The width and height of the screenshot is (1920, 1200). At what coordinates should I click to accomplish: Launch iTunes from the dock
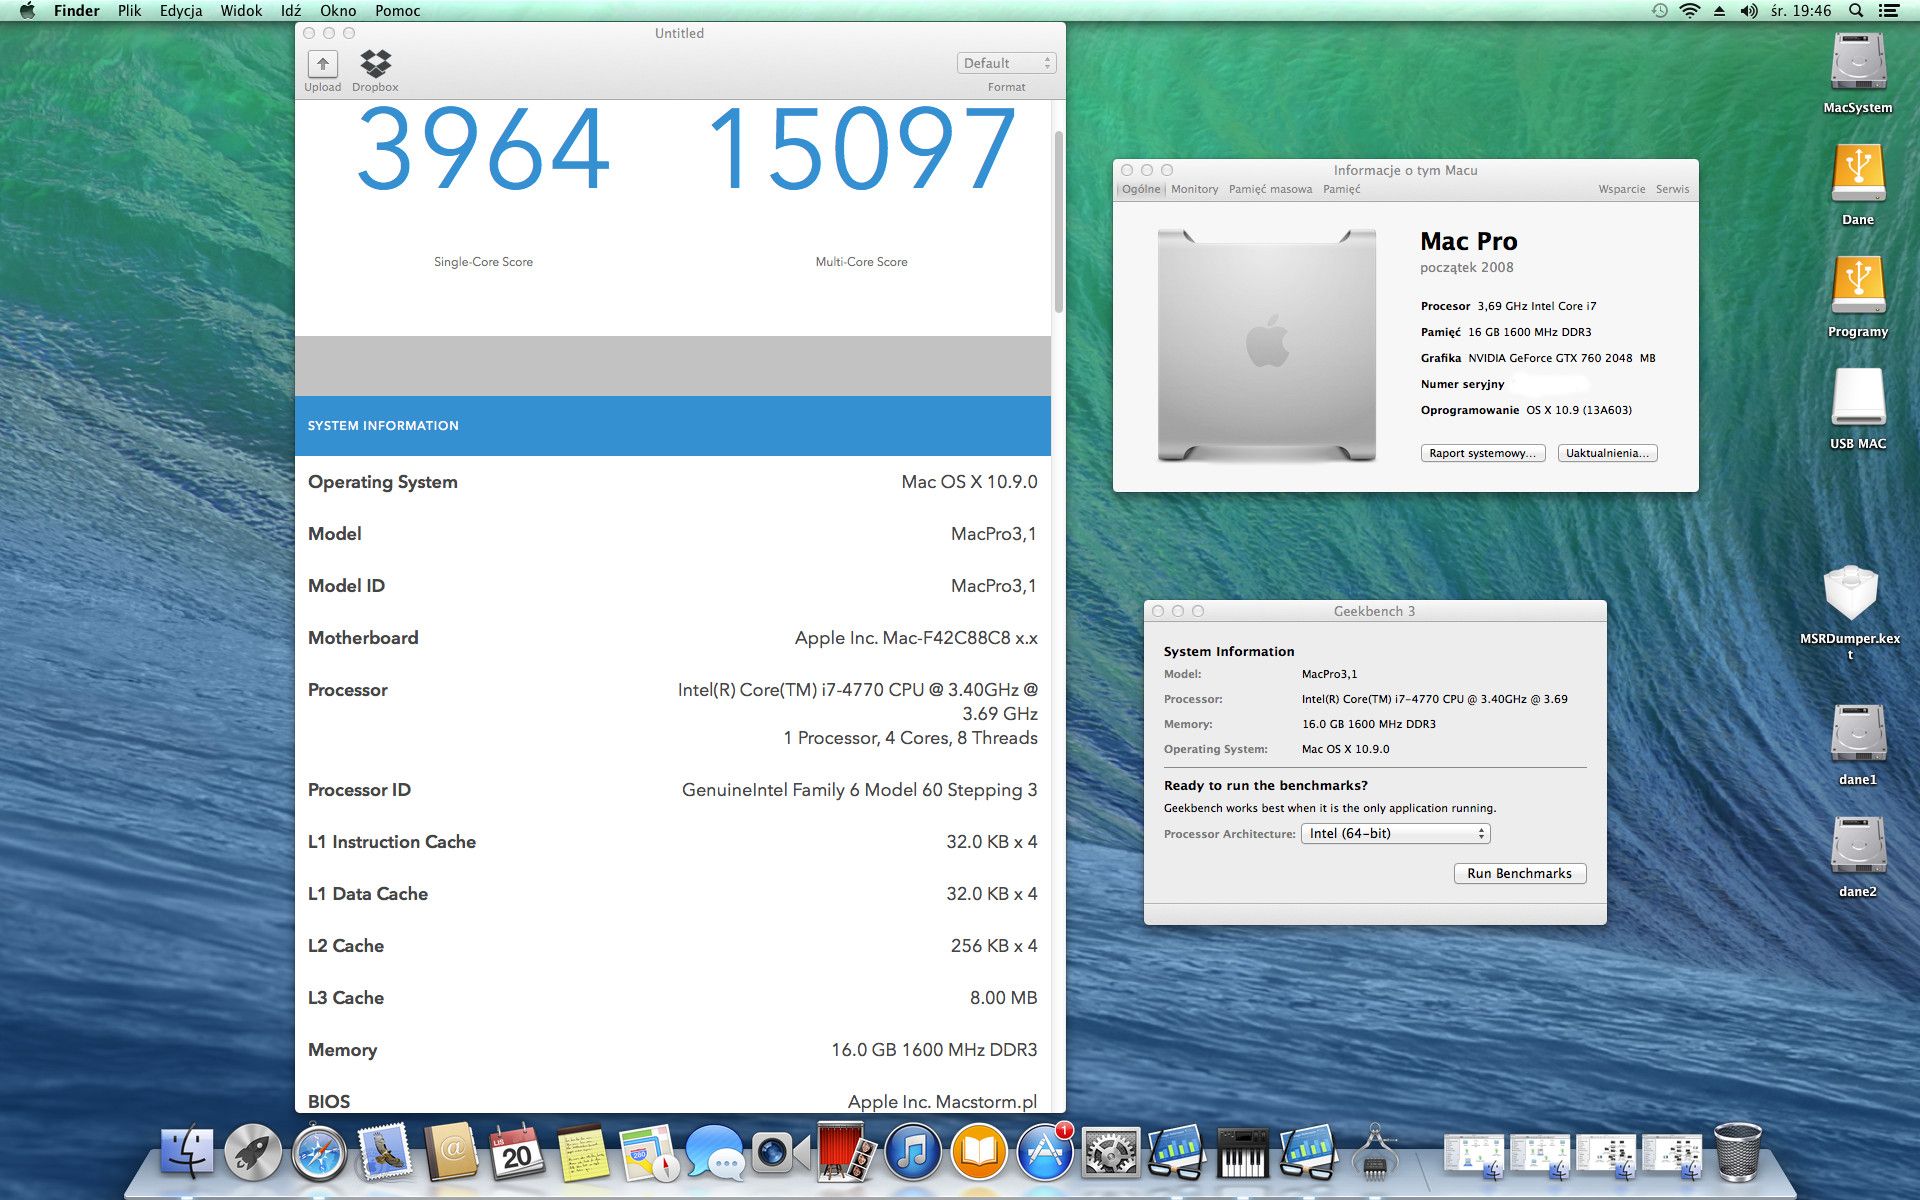[913, 1152]
